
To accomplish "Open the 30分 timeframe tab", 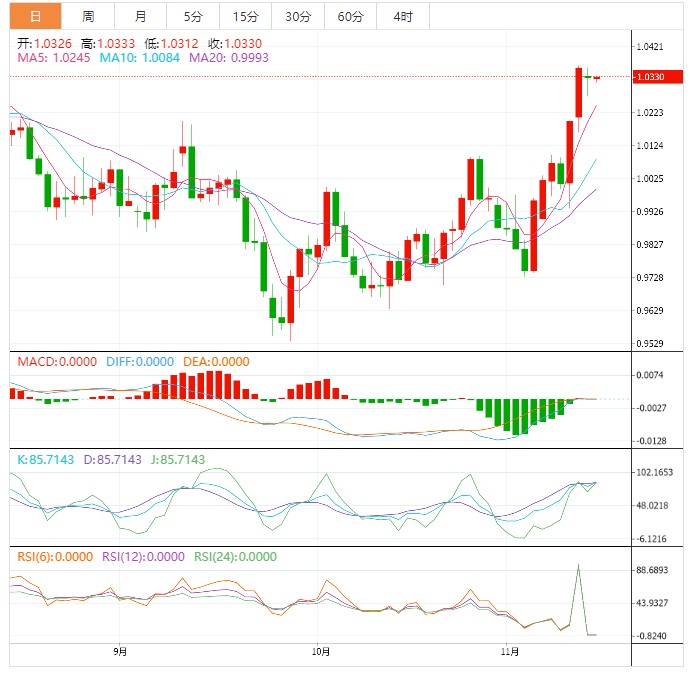I will pyautogui.click(x=298, y=16).
